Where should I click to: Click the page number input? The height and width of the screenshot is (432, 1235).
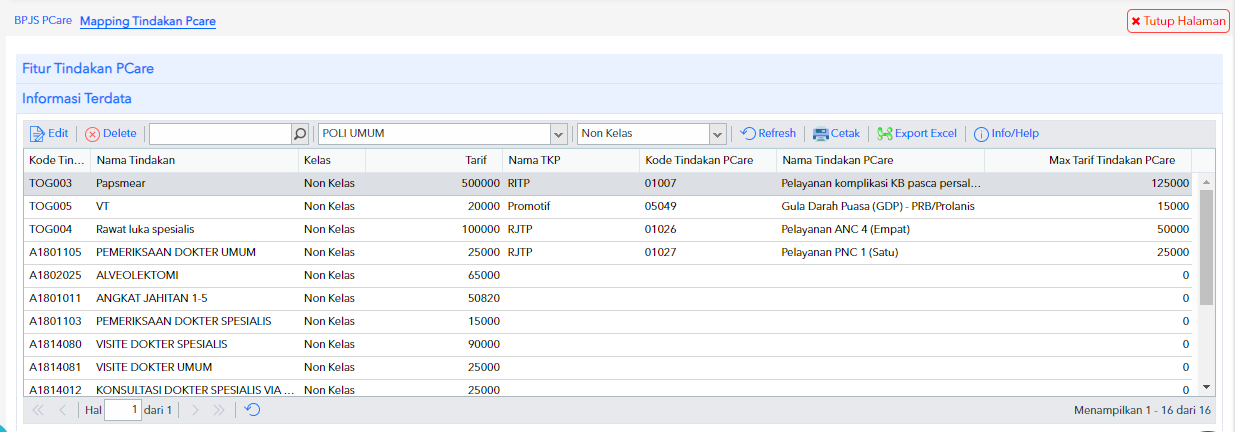tap(123, 410)
